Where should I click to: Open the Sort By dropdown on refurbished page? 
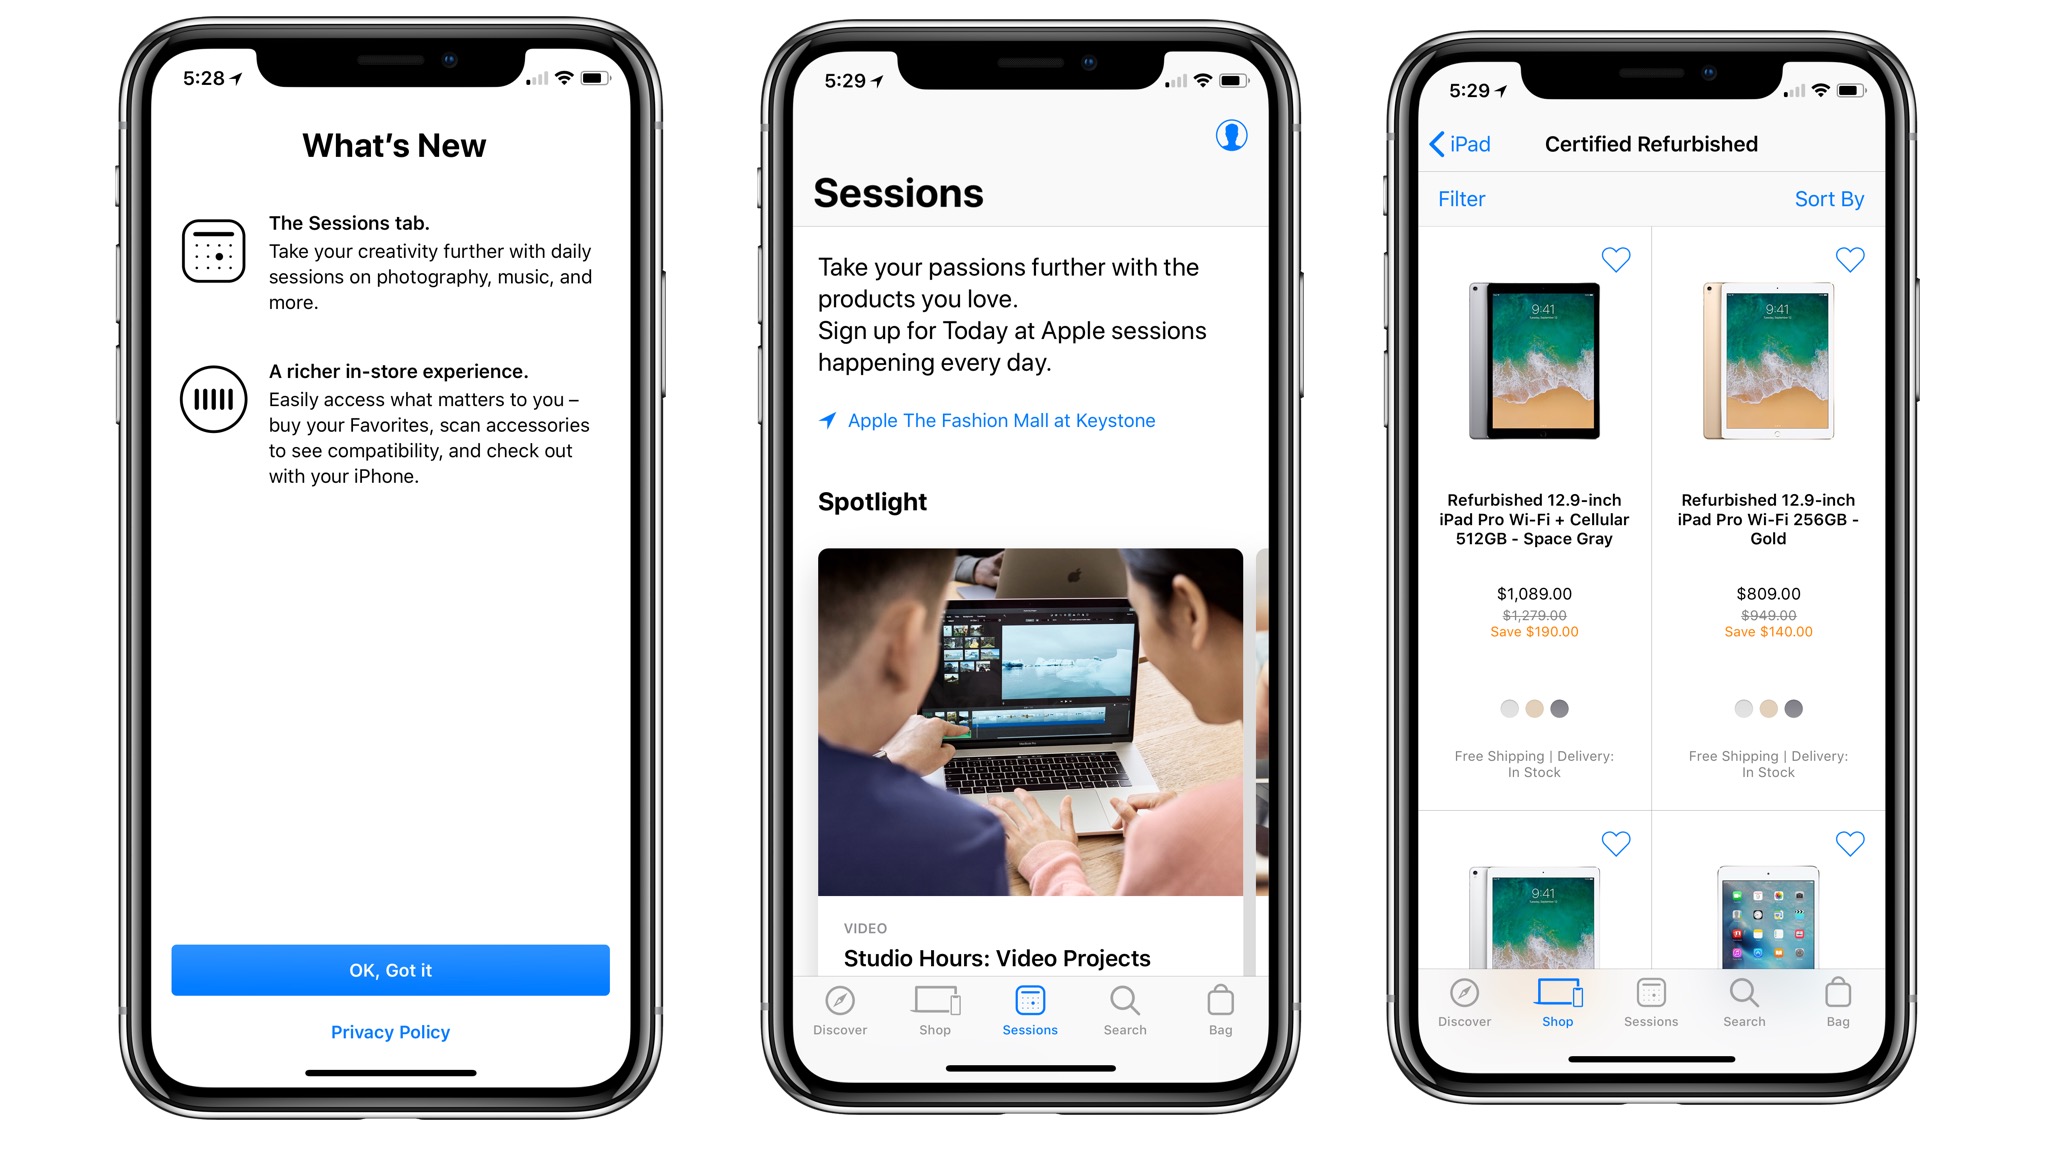(1833, 196)
